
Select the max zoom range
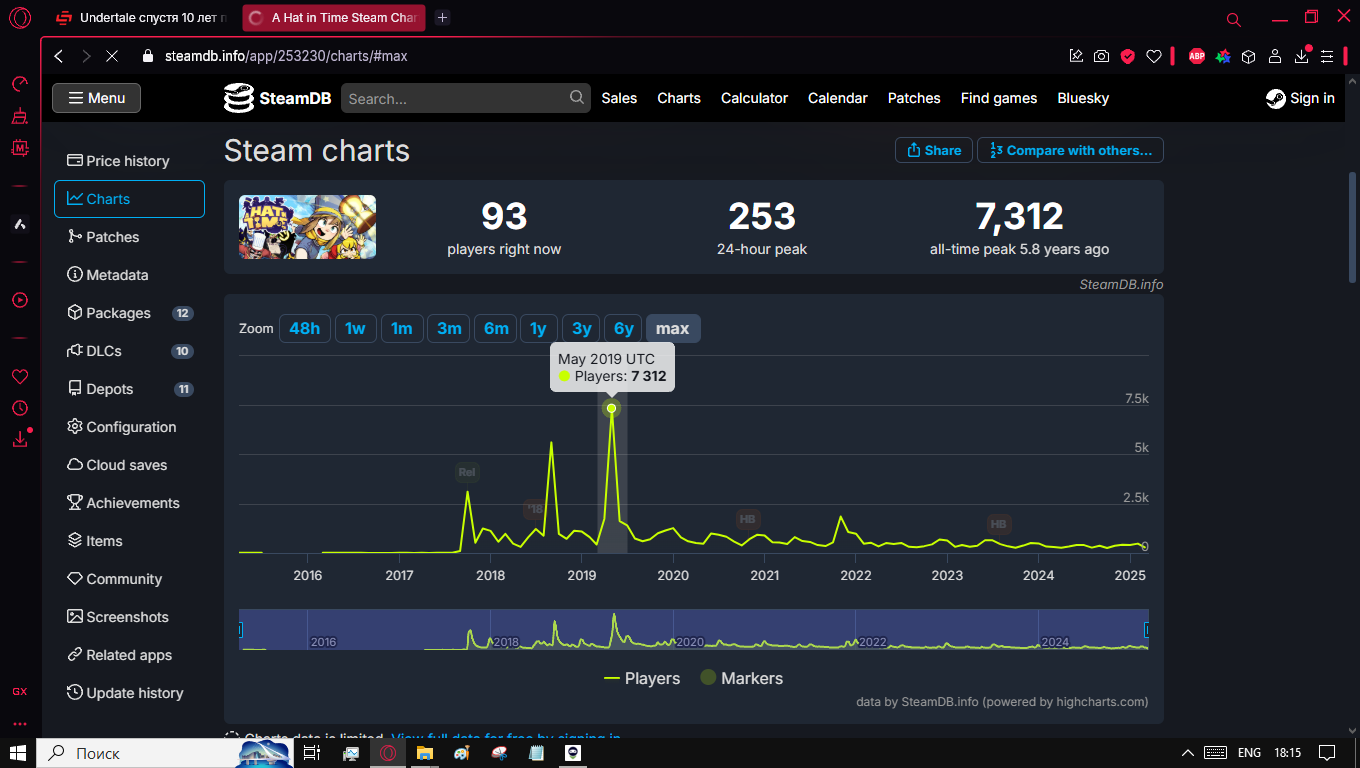[x=672, y=328]
